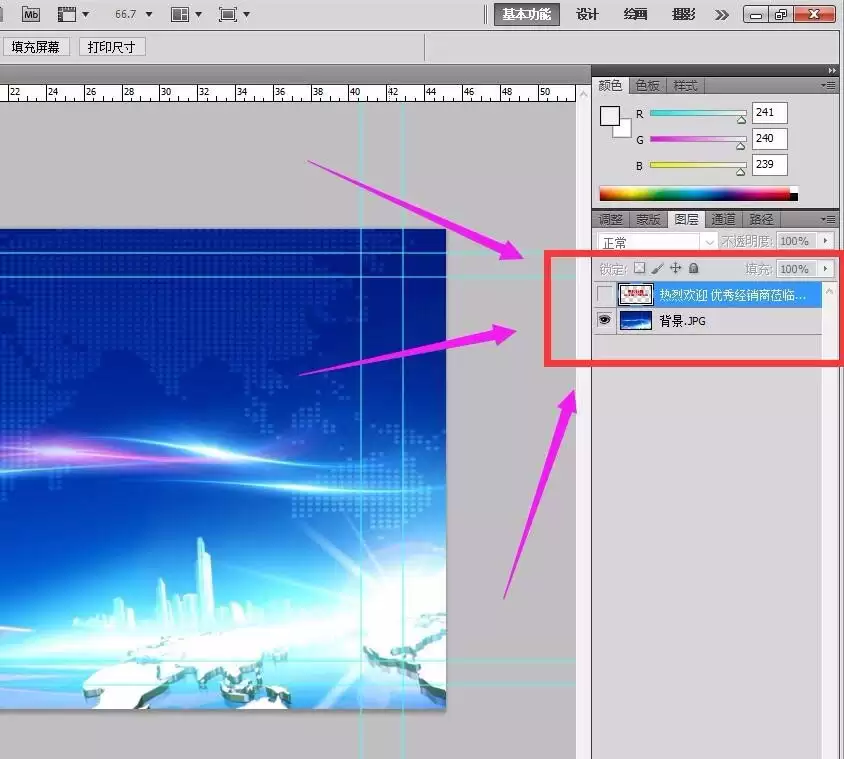Toggle lock position move icon
844x759 pixels.
coord(676,268)
